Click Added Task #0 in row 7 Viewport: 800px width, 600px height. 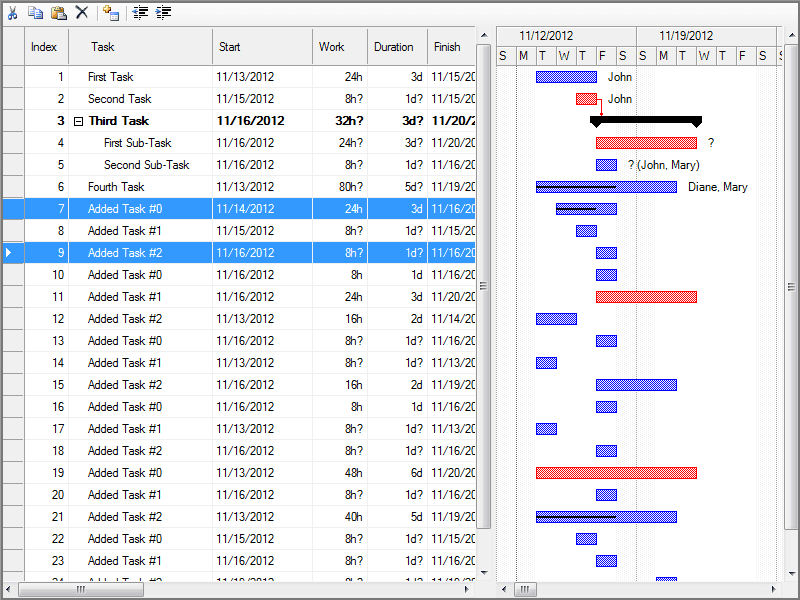(x=140, y=209)
